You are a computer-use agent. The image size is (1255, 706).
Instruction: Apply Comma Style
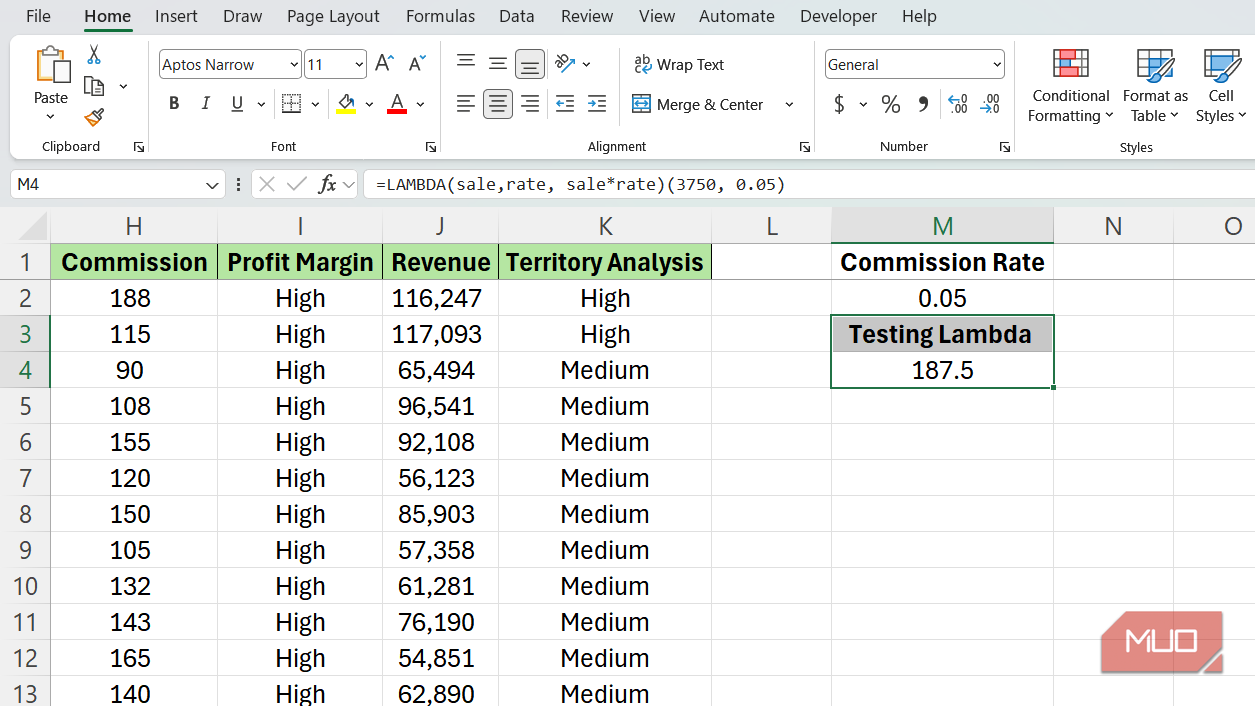pos(923,104)
